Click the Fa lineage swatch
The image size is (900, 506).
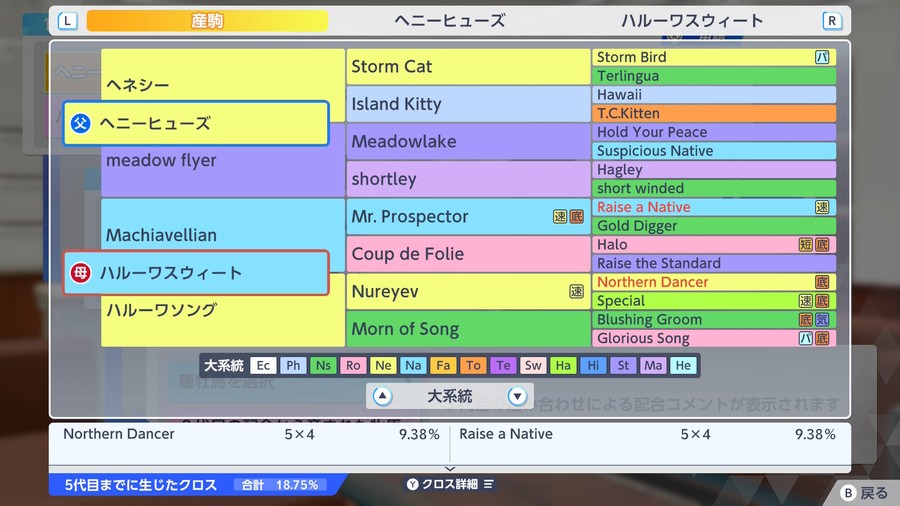click(x=443, y=365)
